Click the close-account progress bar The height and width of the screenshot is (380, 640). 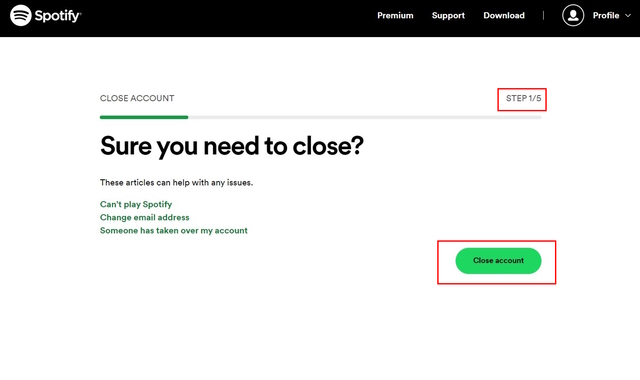pos(320,117)
